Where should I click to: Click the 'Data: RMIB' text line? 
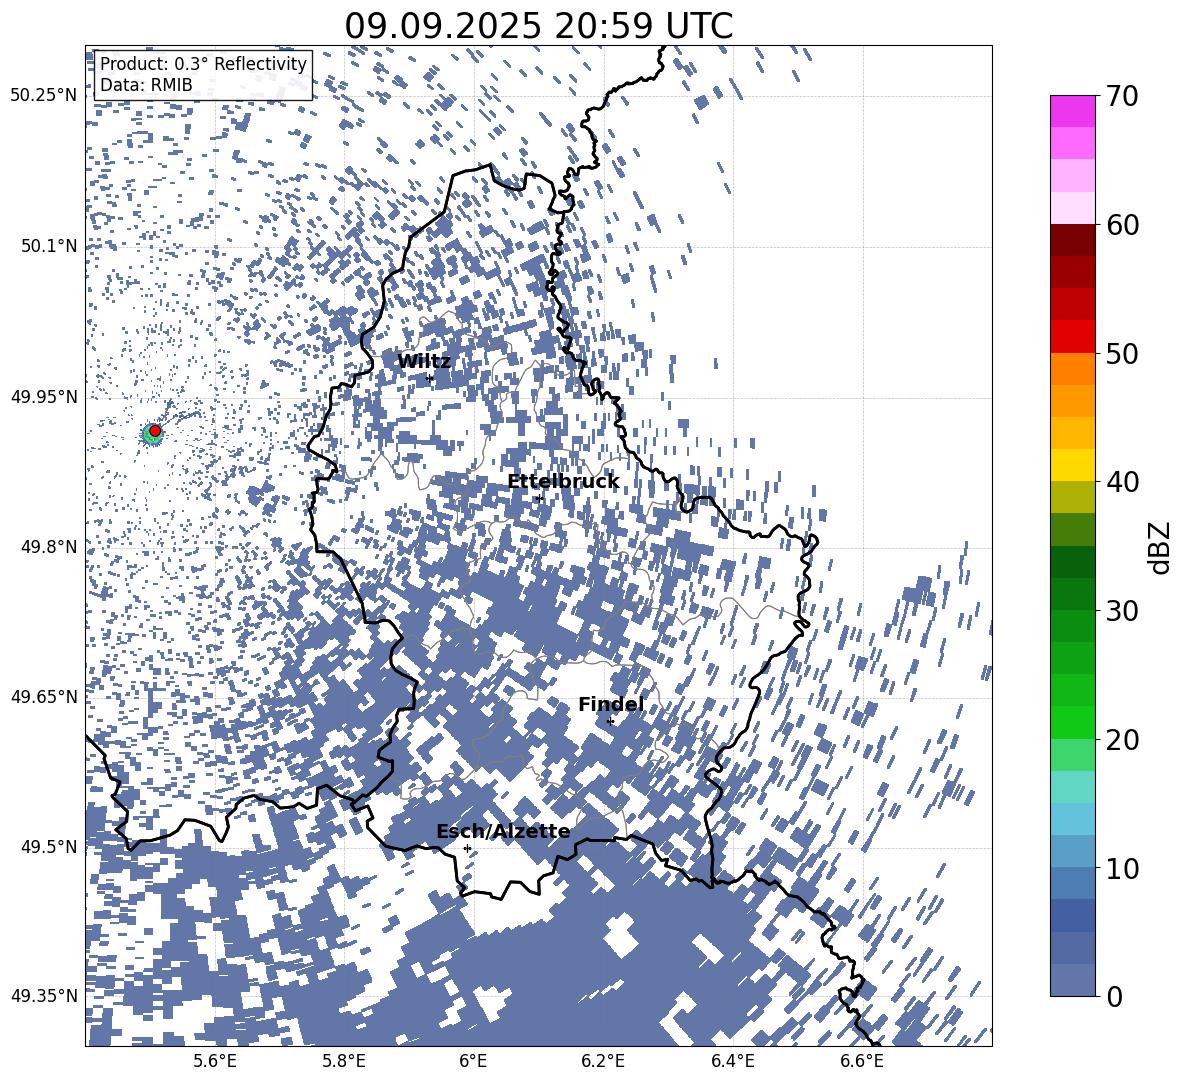tap(146, 85)
